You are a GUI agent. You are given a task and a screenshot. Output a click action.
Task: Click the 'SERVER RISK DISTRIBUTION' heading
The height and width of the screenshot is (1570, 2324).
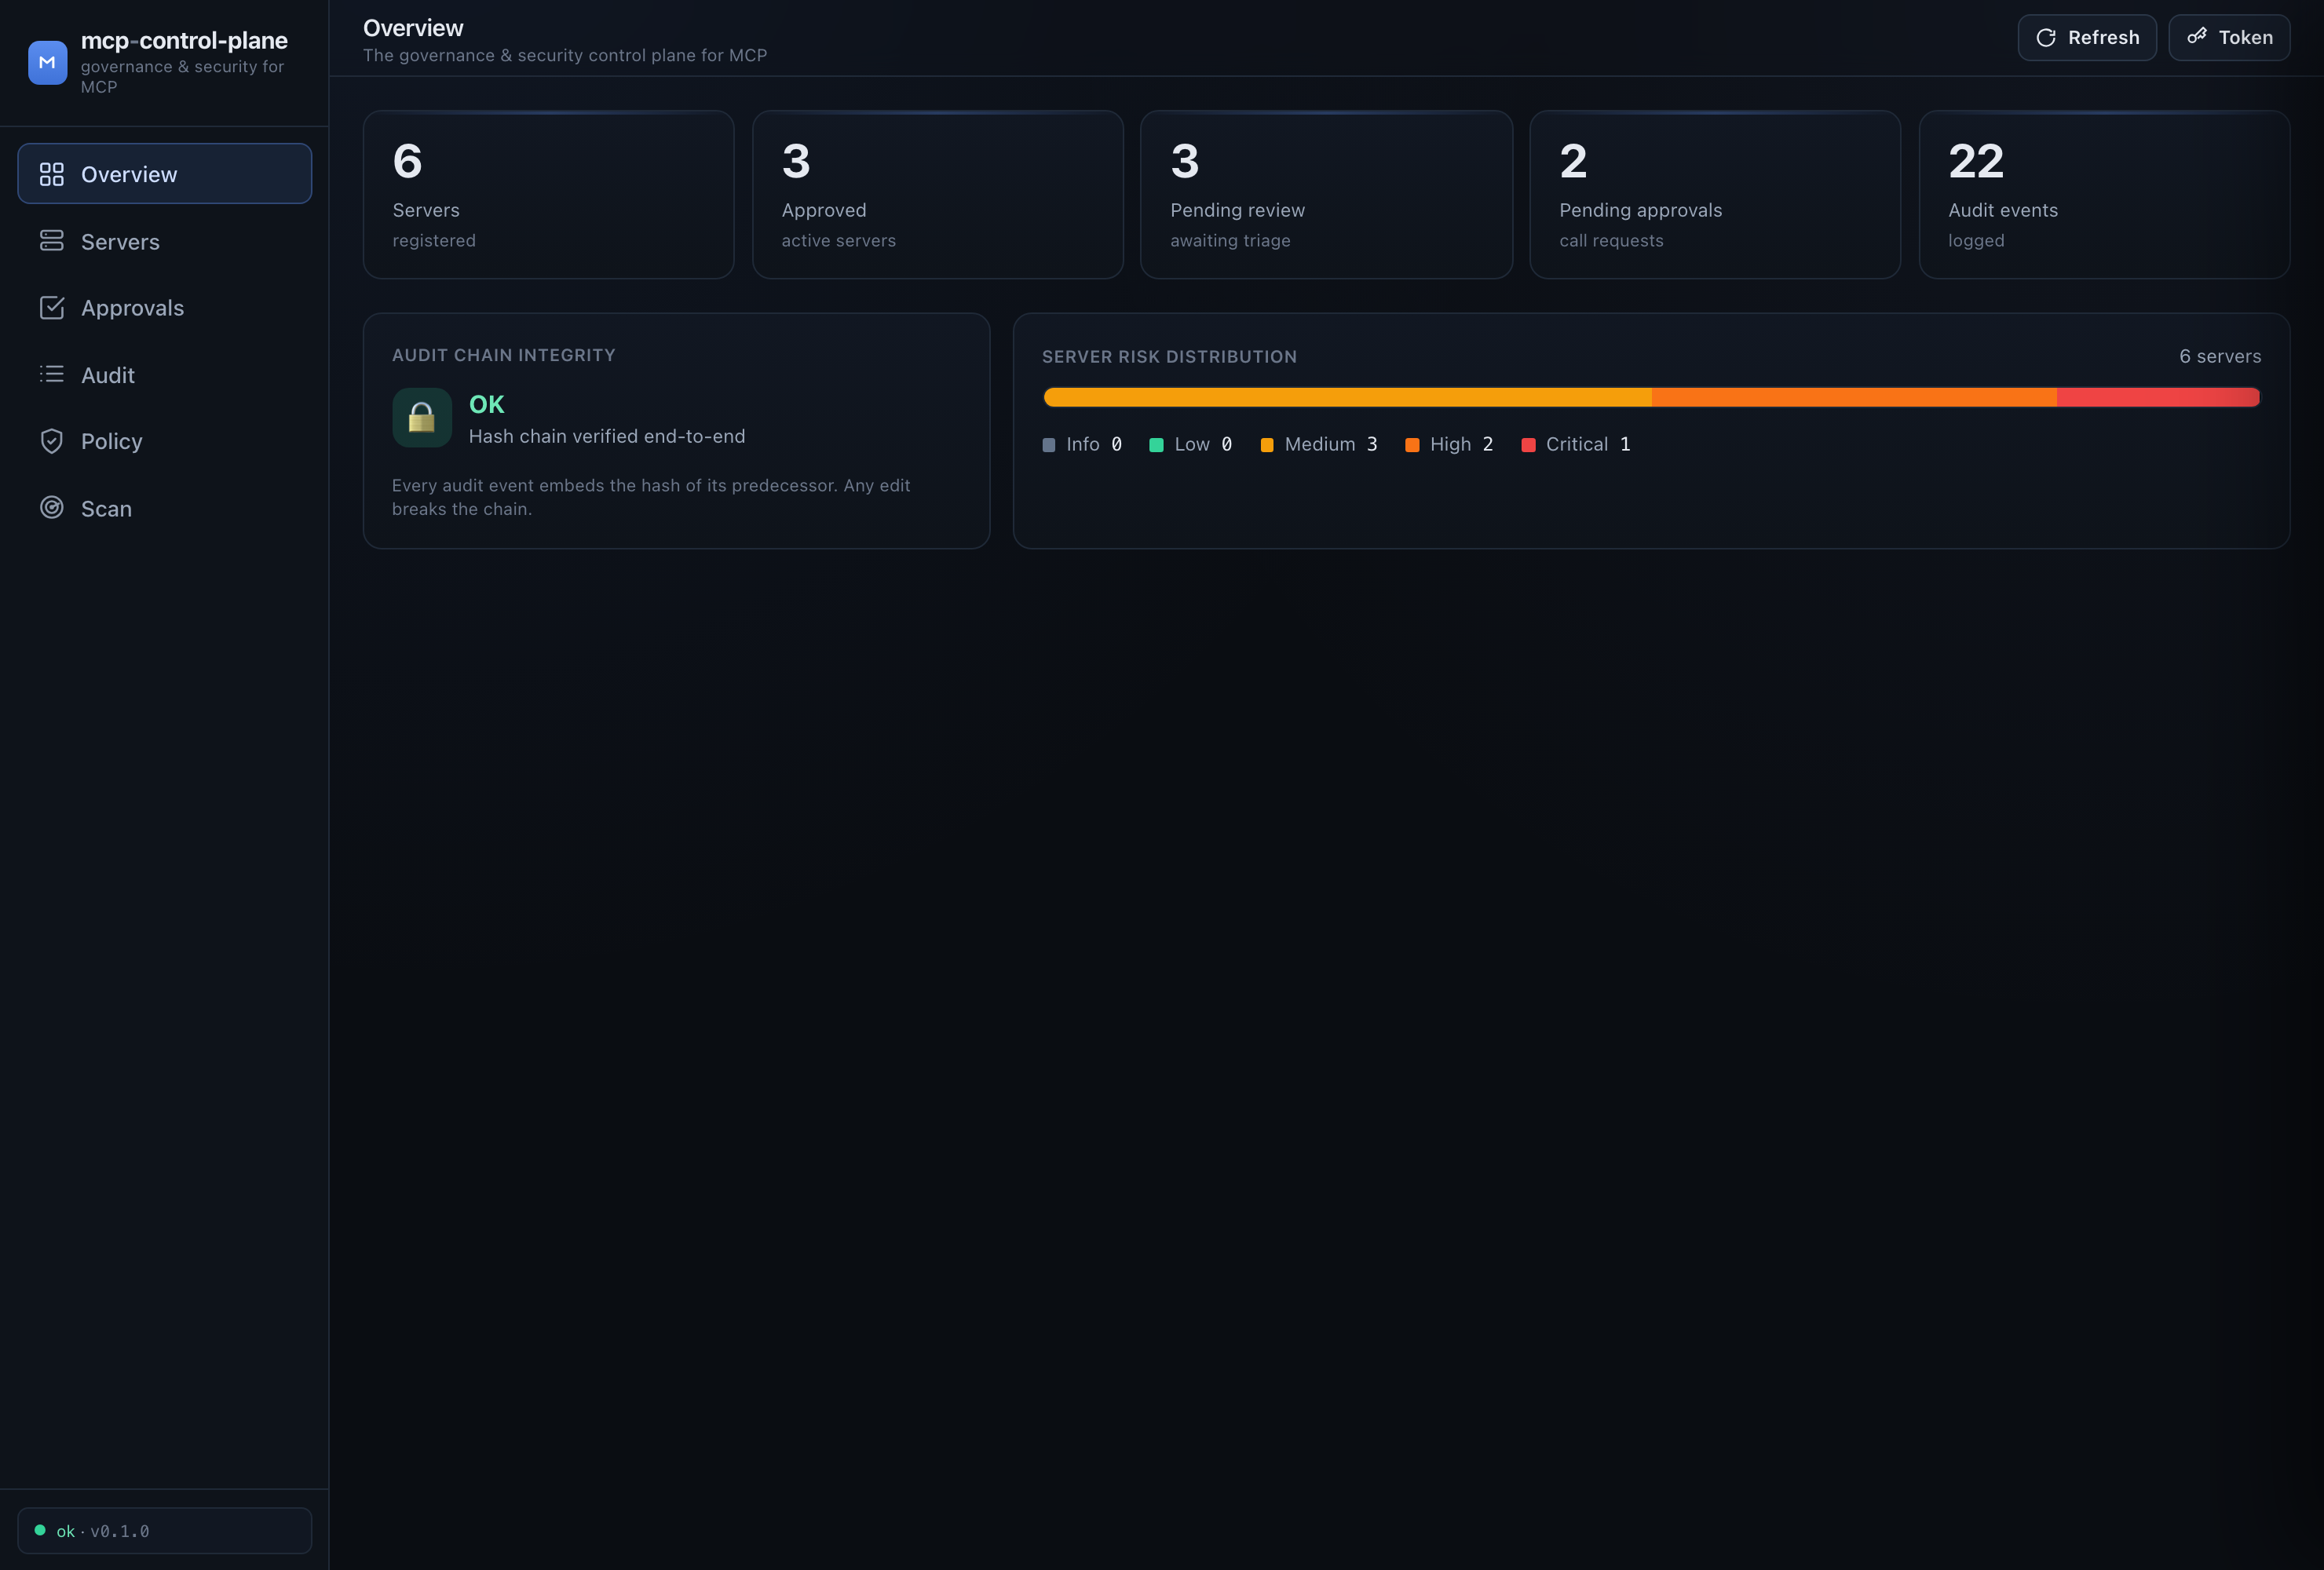click(1169, 357)
